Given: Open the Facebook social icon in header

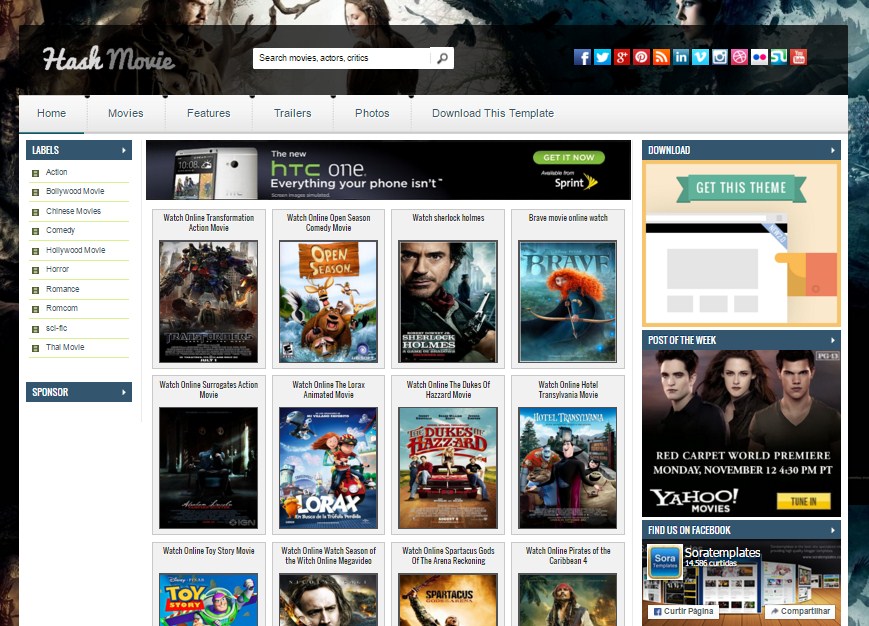Looking at the screenshot, I should pyautogui.click(x=582, y=57).
